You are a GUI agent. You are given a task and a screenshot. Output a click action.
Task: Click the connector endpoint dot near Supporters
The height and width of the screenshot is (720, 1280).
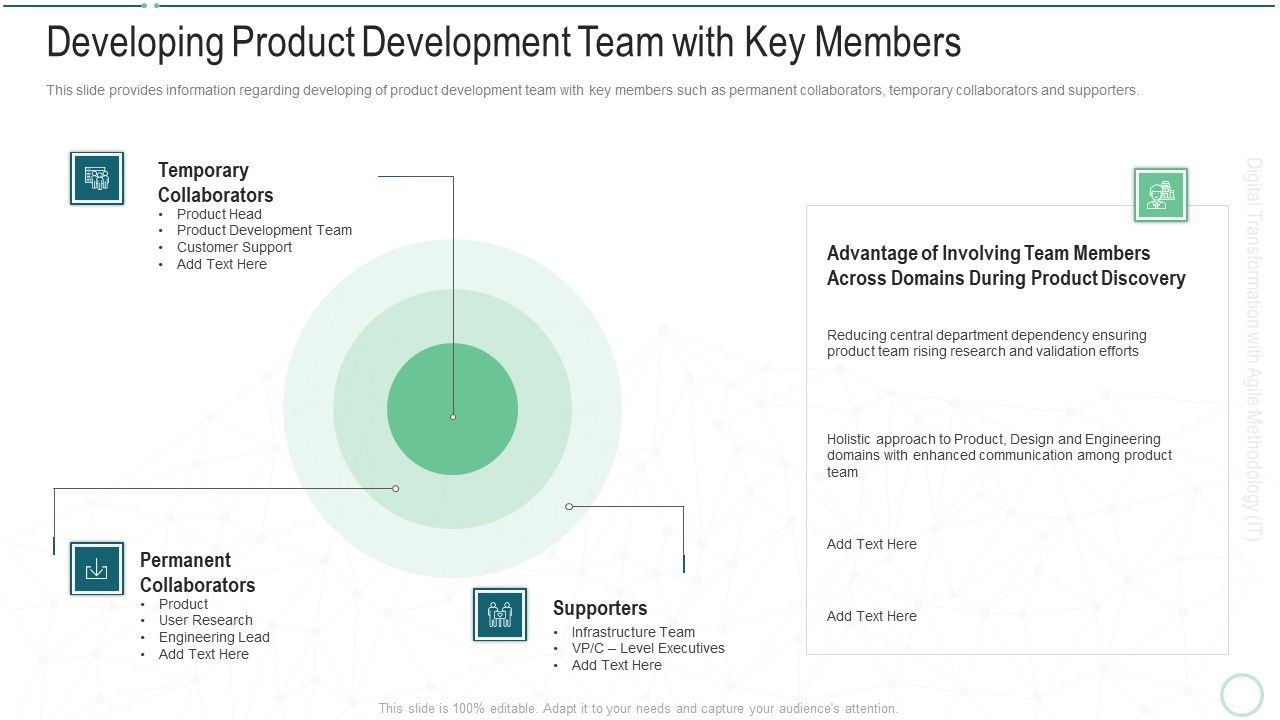(570, 506)
